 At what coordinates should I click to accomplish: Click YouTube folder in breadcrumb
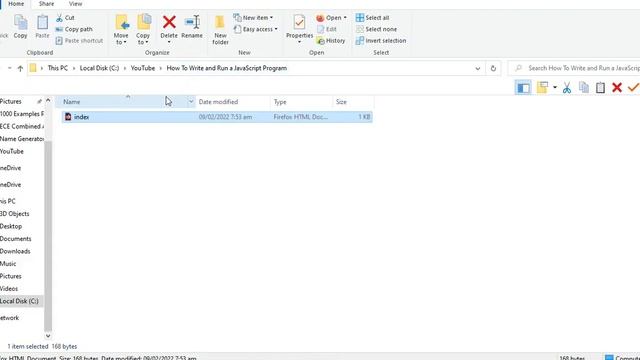(142, 68)
